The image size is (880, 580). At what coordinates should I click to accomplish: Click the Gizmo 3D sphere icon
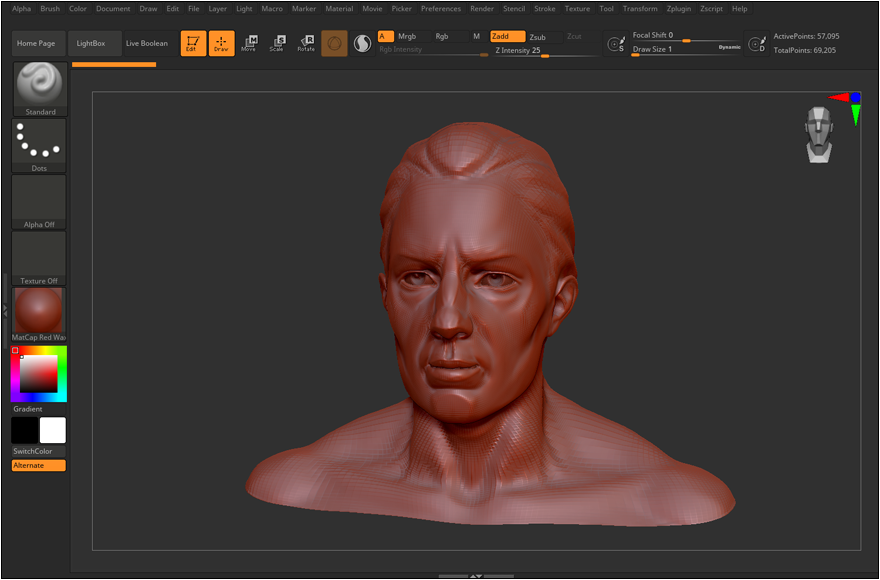pyautogui.click(x=334, y=43)
